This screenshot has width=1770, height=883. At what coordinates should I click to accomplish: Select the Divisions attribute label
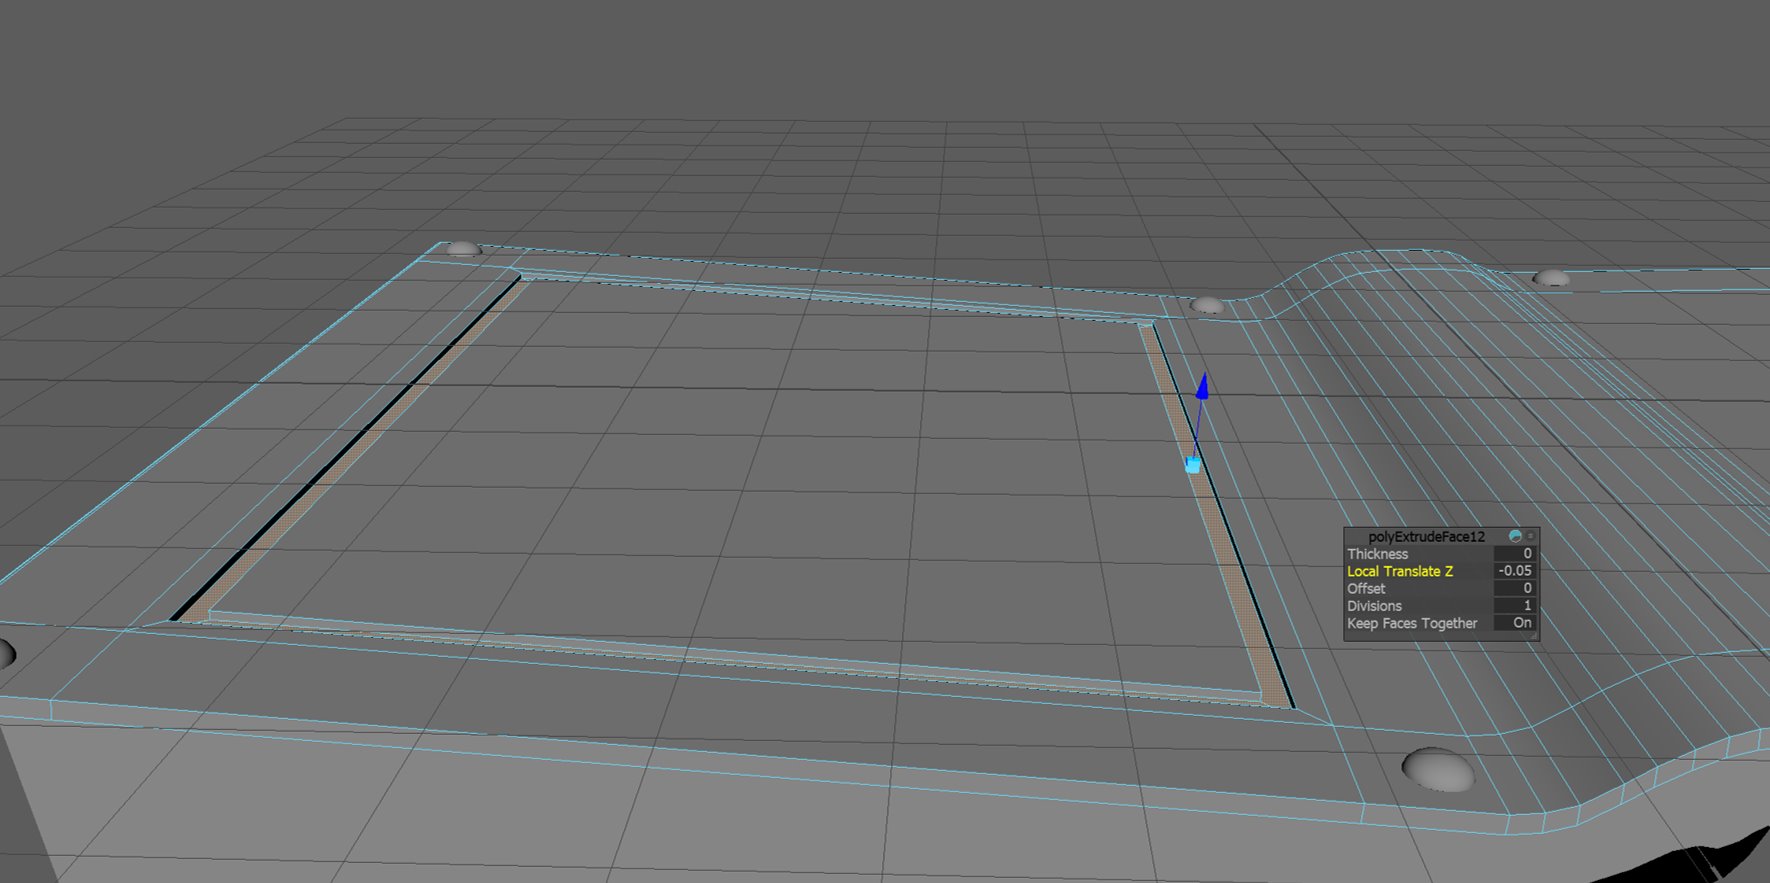(x=1374, y=606)
